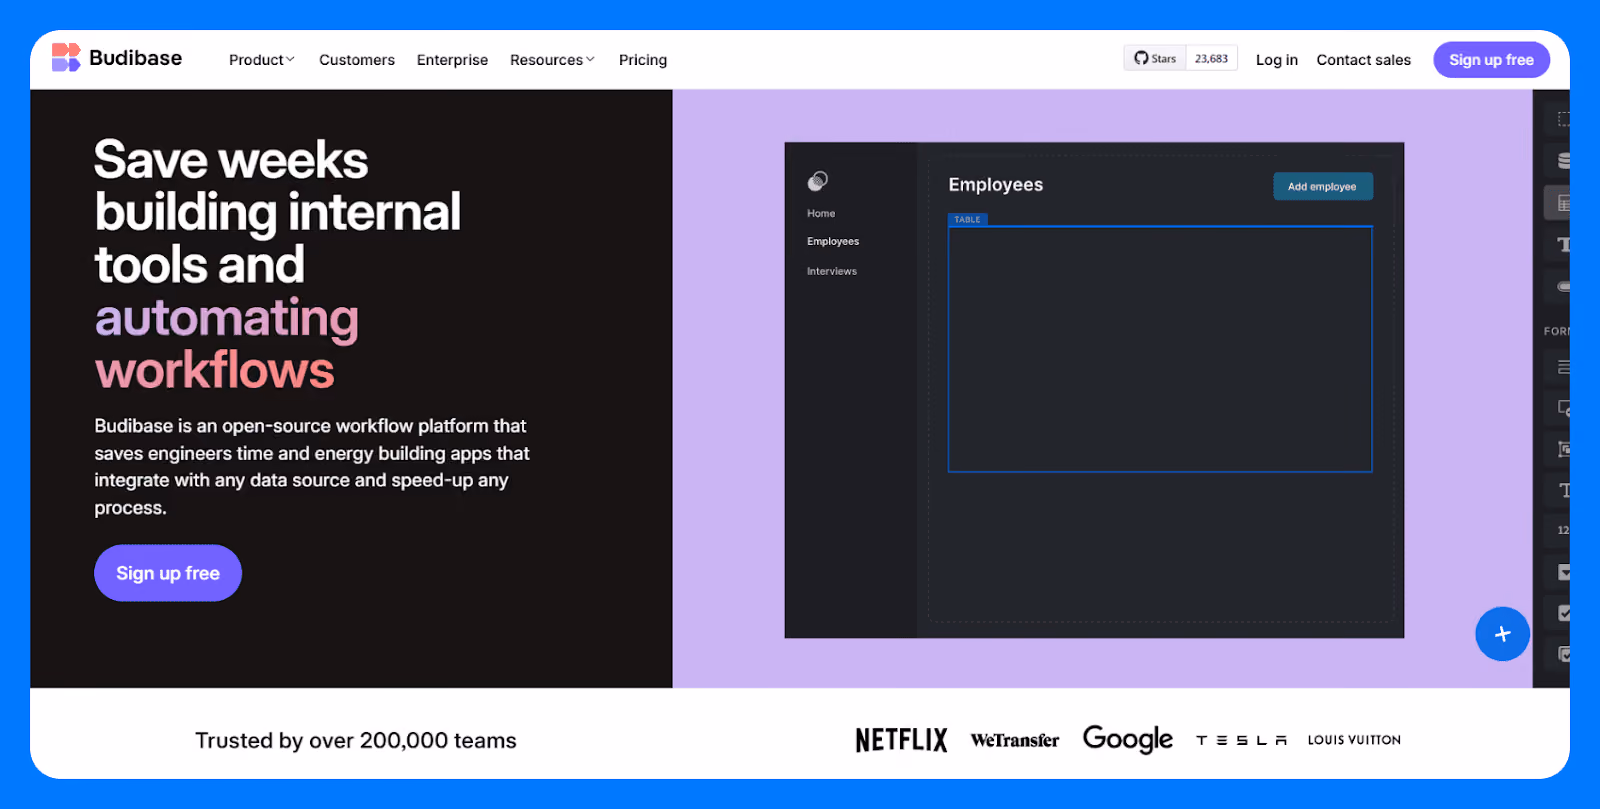Click the Google logo

point(1127,740)
